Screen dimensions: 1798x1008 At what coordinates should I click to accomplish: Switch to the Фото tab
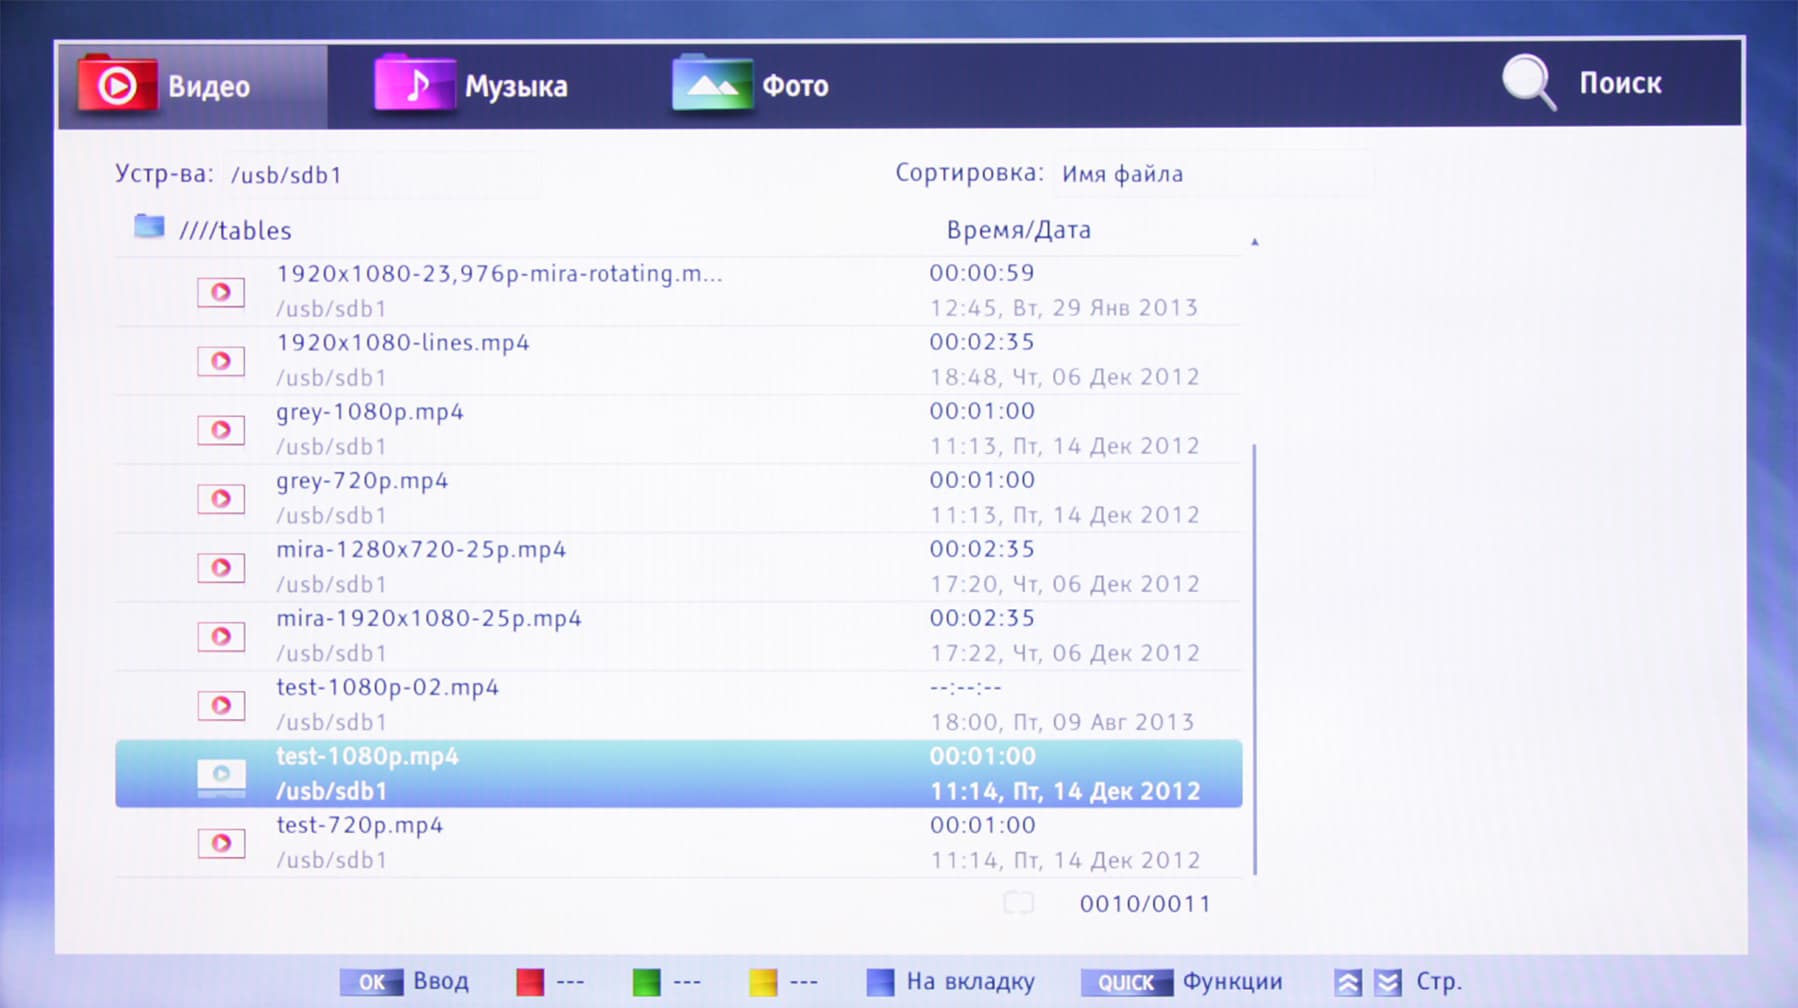click(751, 86)
